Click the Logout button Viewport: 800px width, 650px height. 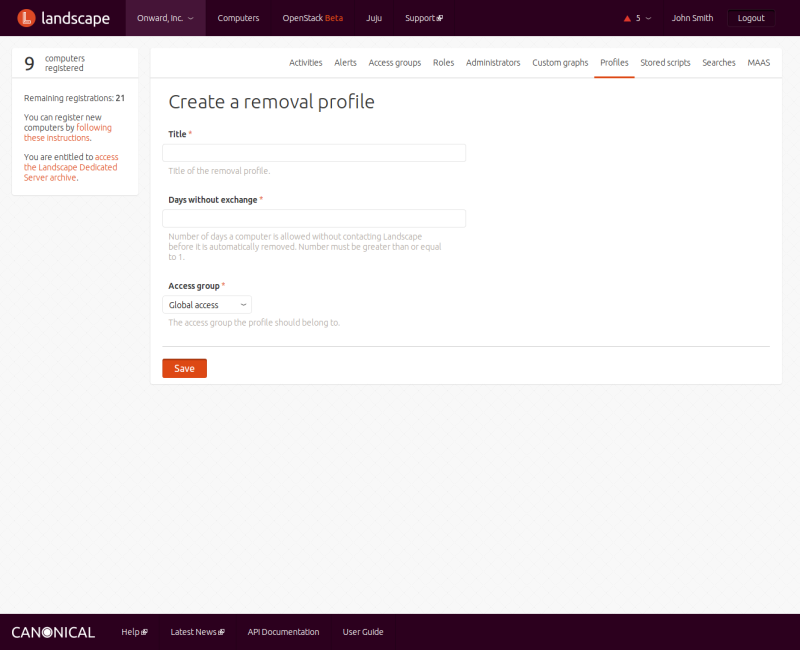coord(750,18)
